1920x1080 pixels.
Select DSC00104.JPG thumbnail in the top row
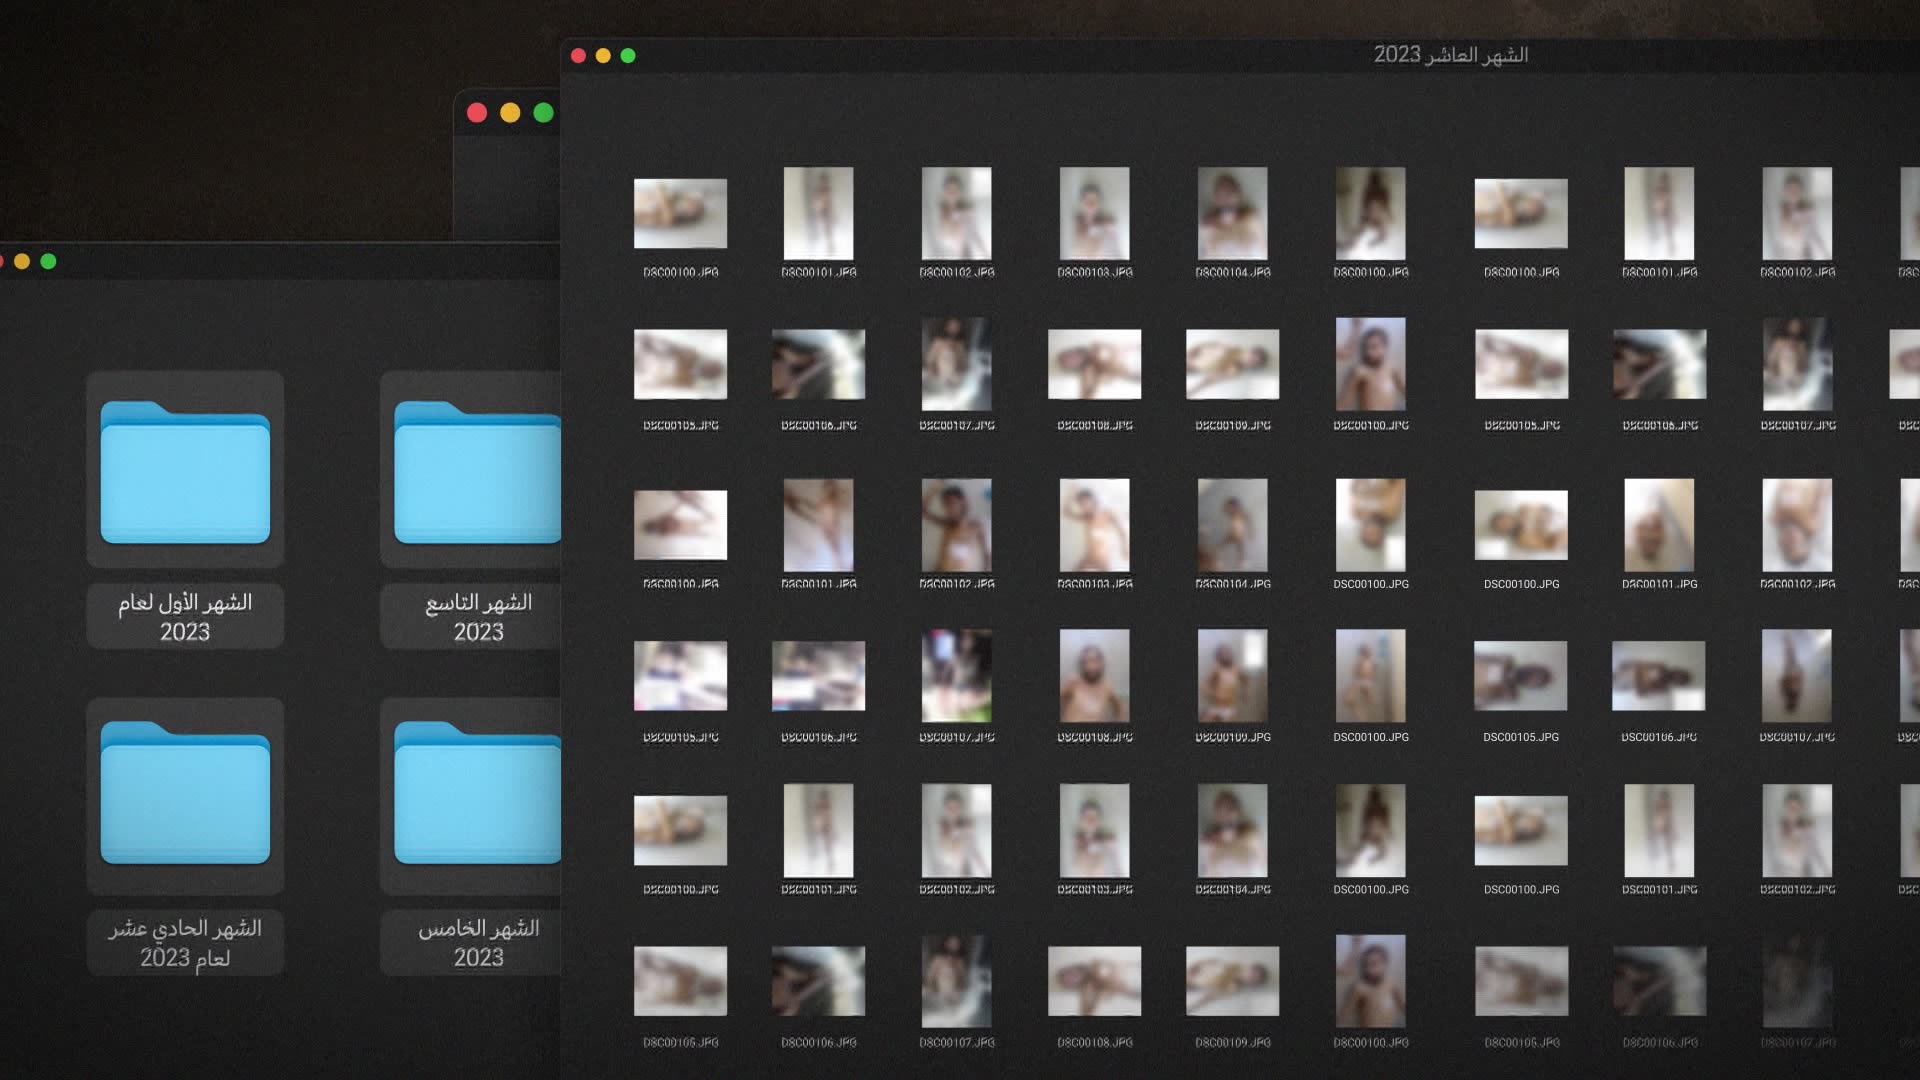coord(1232,213)
